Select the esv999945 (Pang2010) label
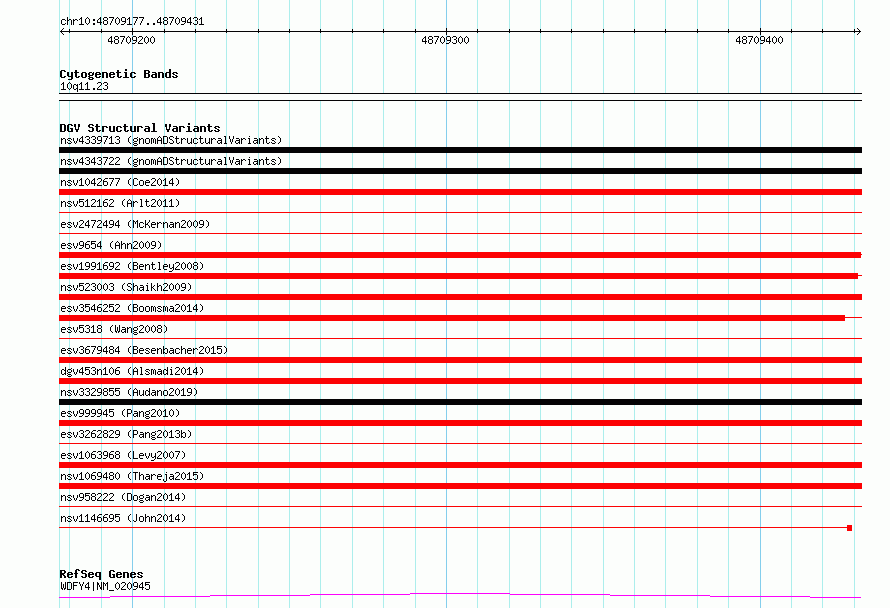This screenshot has height=608, width=890. [120, 413]
